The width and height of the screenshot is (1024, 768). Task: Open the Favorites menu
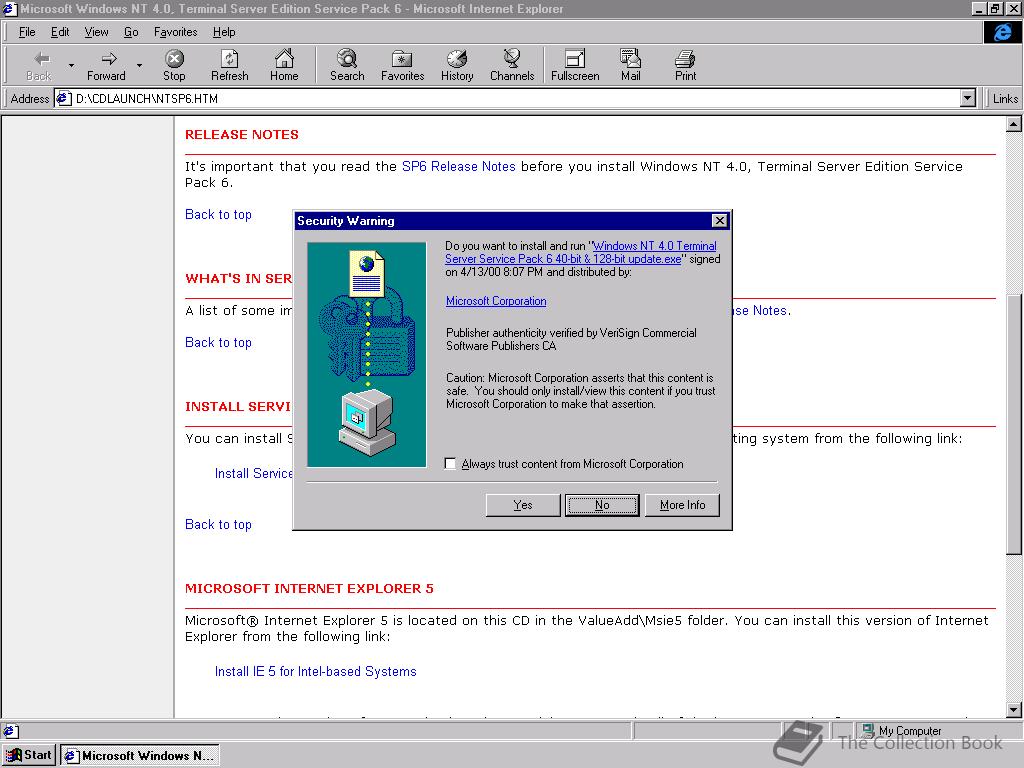[176, 32]
